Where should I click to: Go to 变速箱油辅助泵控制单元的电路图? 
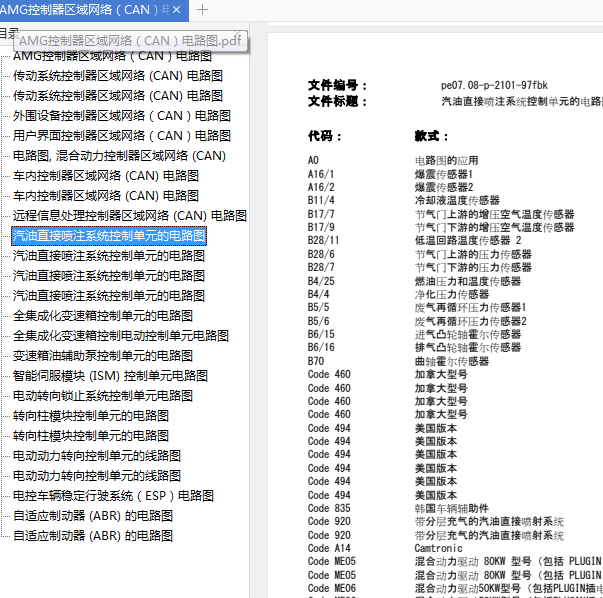[103, 356]
